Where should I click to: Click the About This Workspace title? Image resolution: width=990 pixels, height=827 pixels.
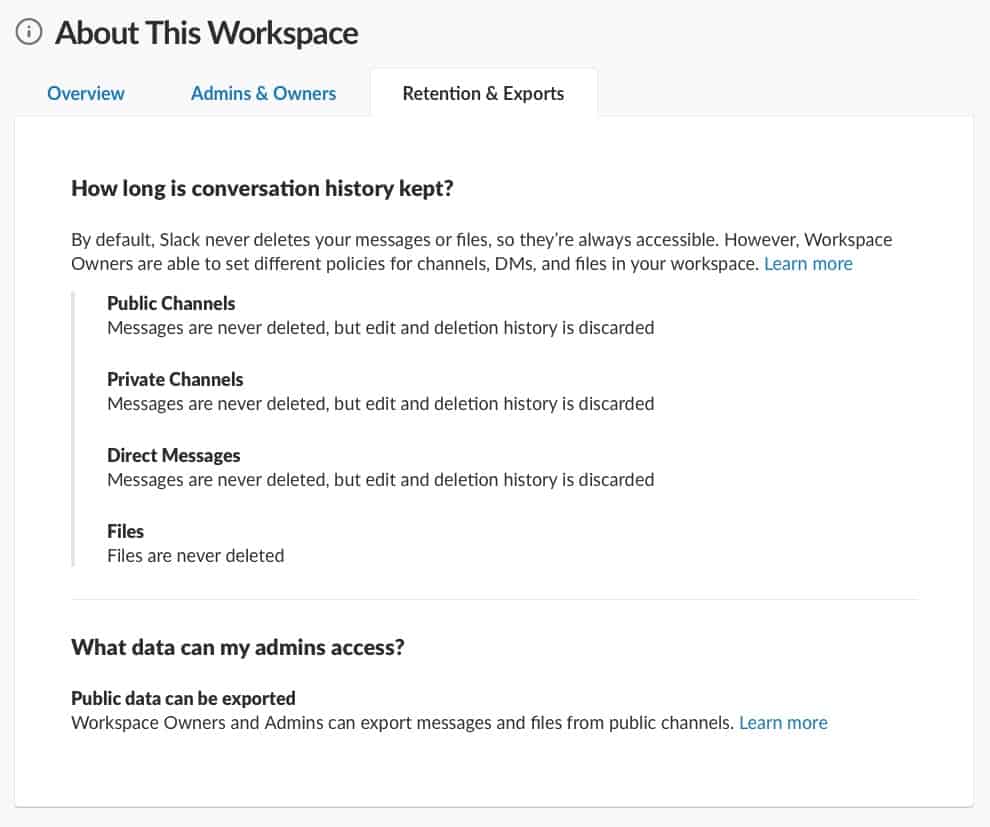[206, 33]
